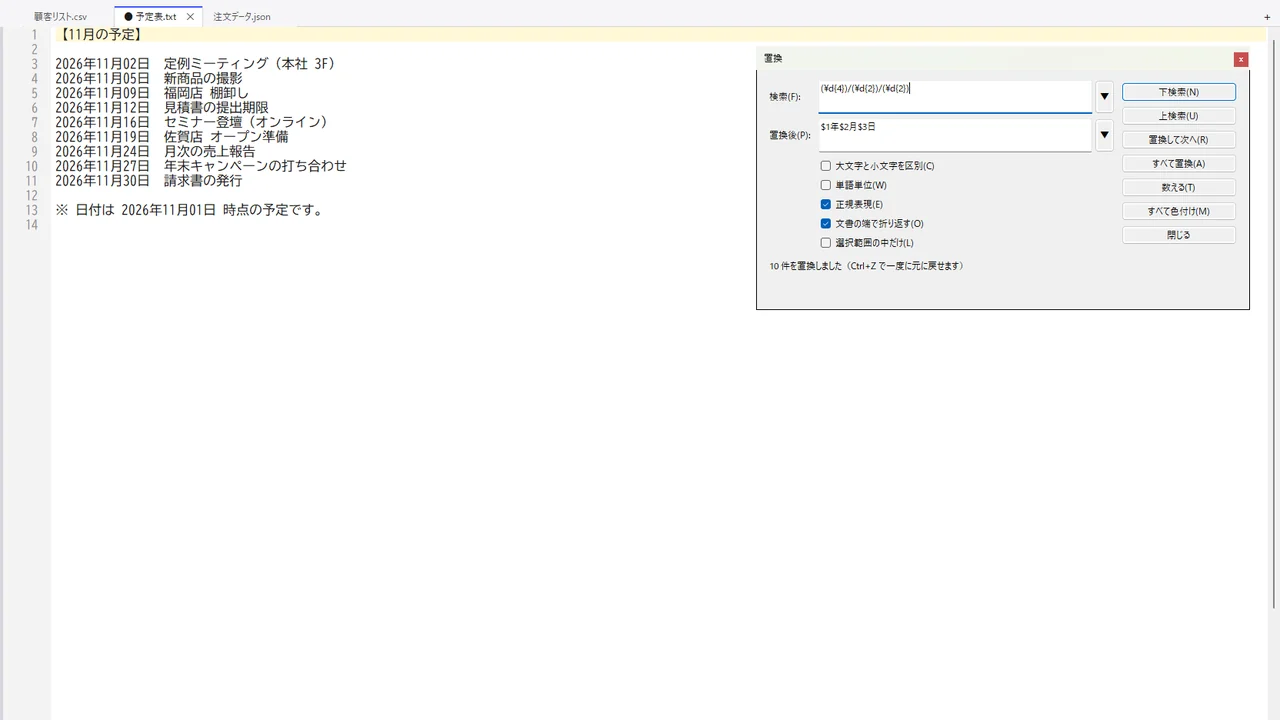Viewport: 1280px width, 720px height.
Task: Switch to the 顧客リスト.csv tab
Action: click(60, 17)
